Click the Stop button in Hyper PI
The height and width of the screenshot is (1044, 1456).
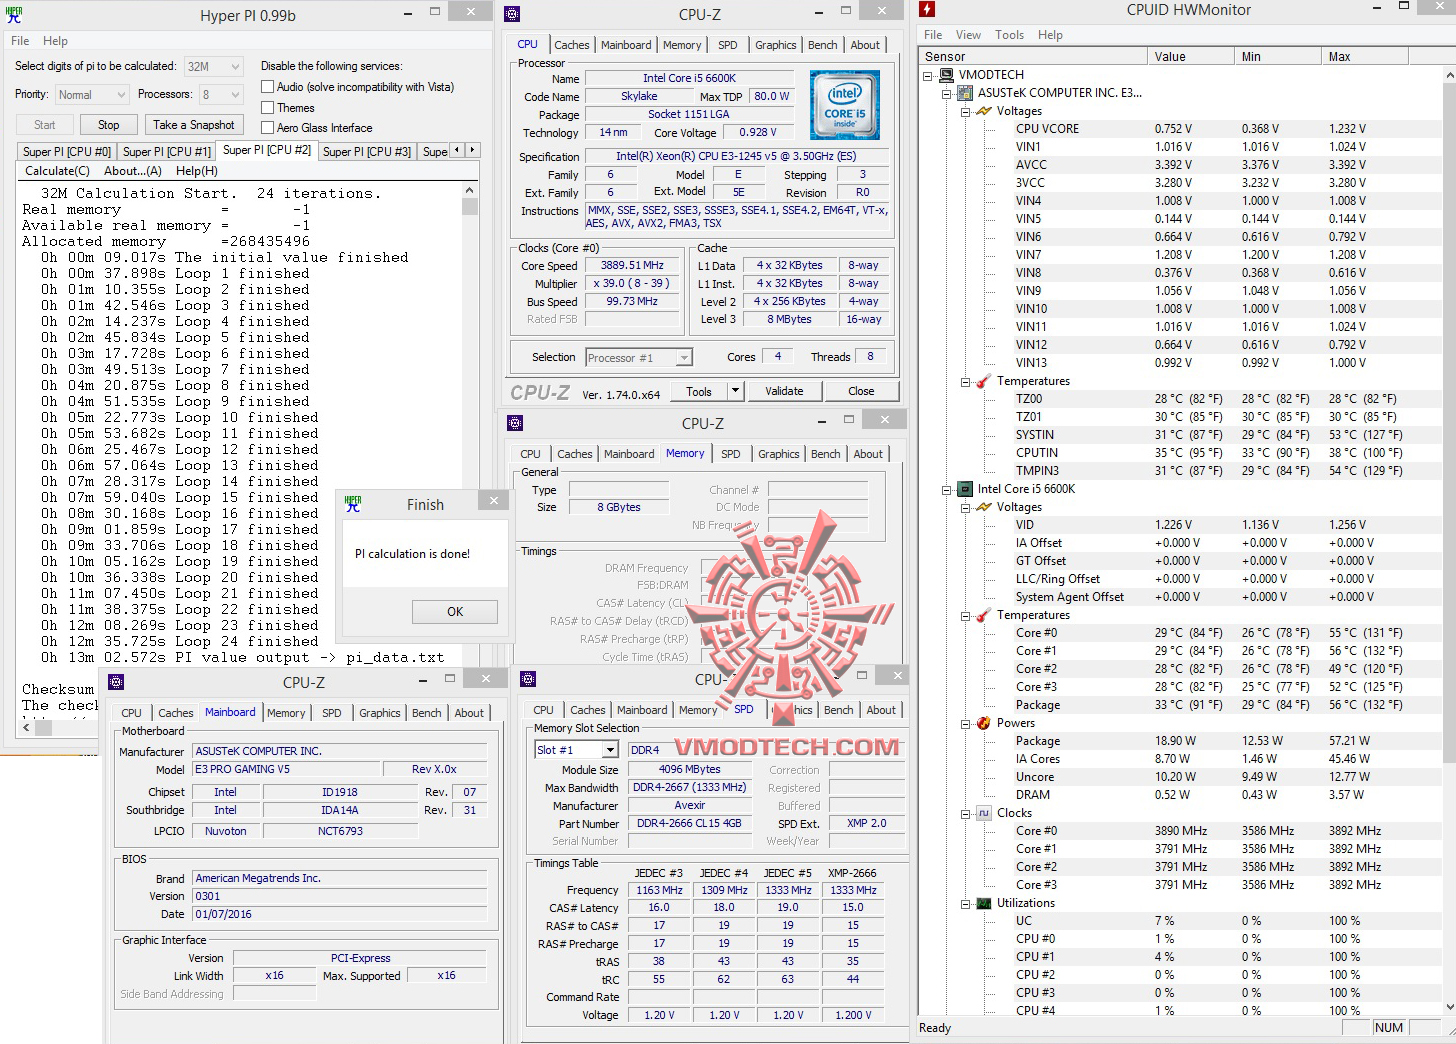[109, 125]
